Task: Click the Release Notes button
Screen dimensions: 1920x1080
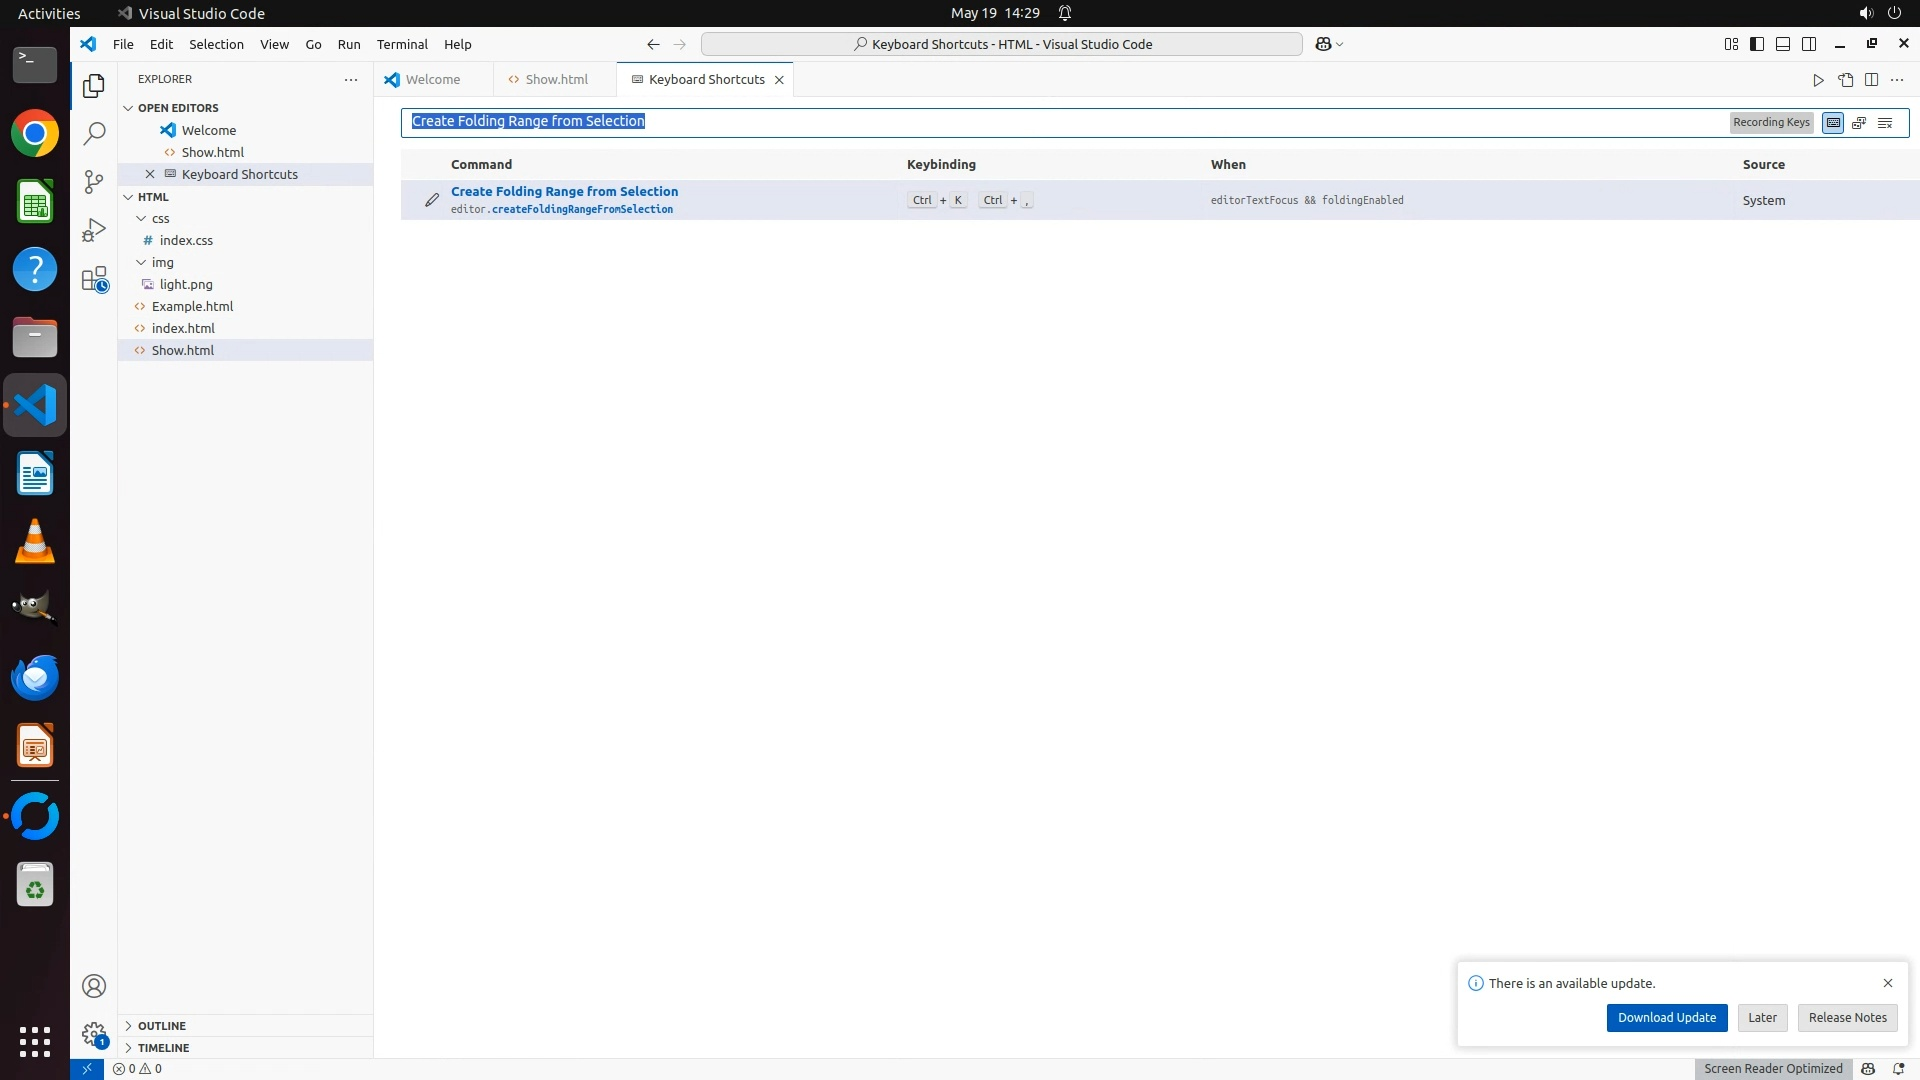Action: pyautogui.click(x=1847, y=1017)
